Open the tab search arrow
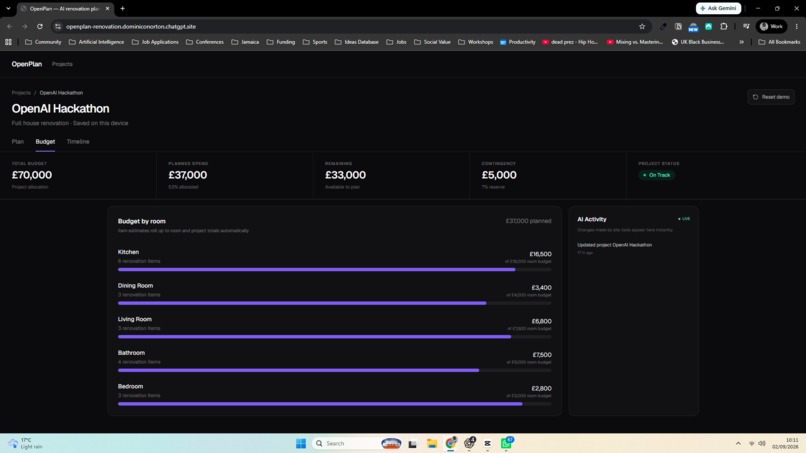Viewport: 806px width, 453px height. tap(8, 8)
